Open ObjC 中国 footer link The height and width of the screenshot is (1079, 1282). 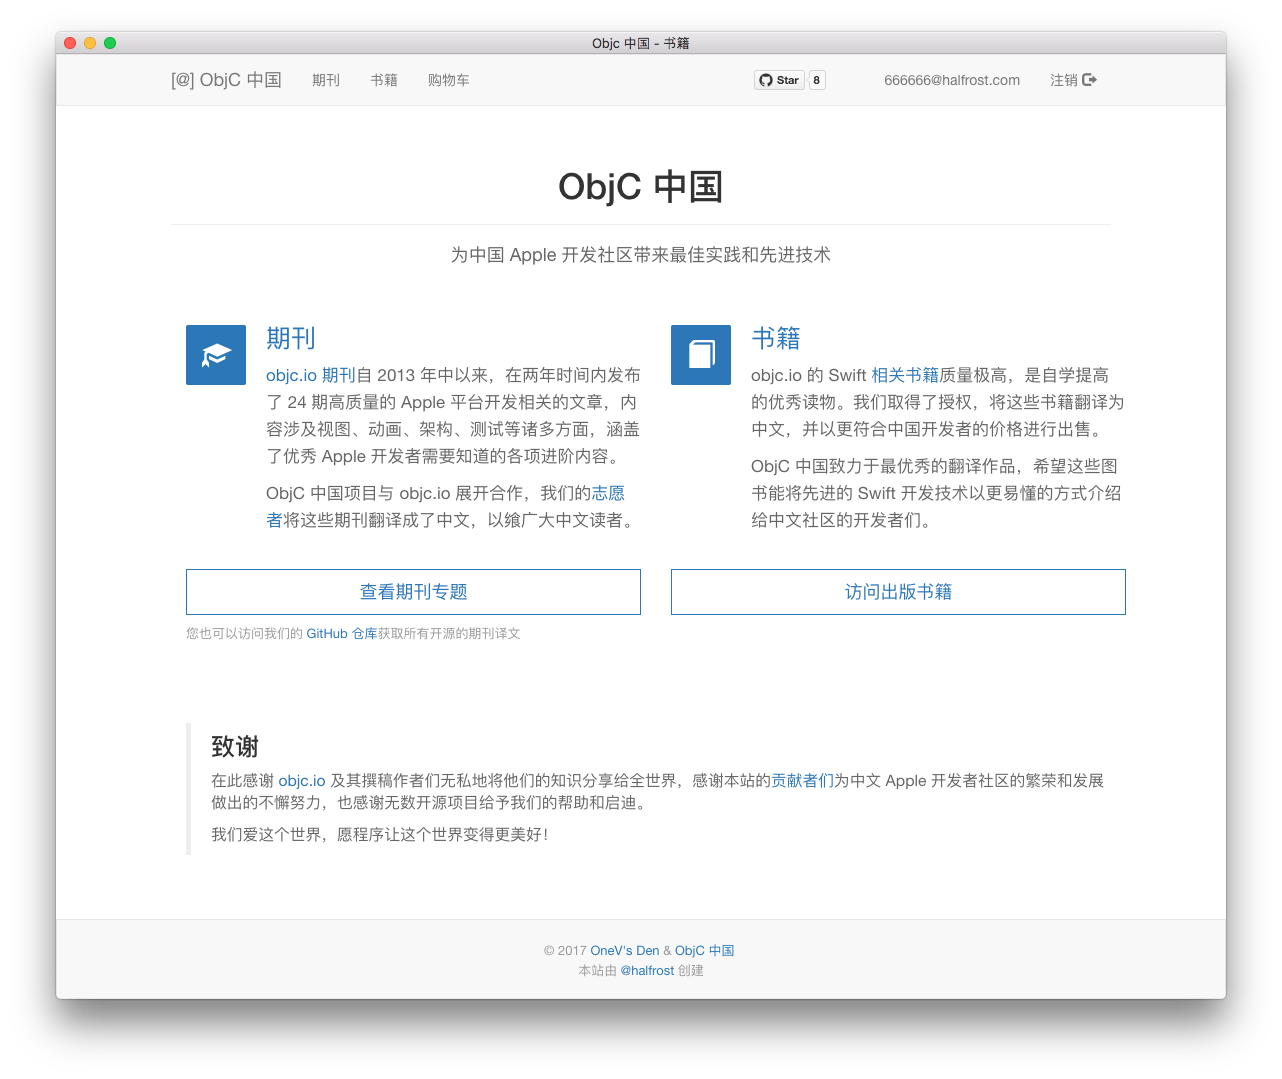705,951
